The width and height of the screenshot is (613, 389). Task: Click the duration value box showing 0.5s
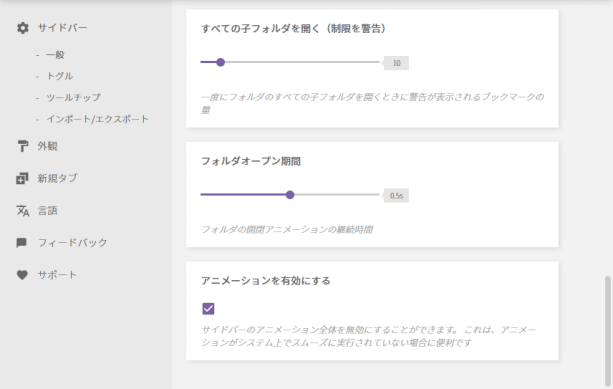point(396,195)
